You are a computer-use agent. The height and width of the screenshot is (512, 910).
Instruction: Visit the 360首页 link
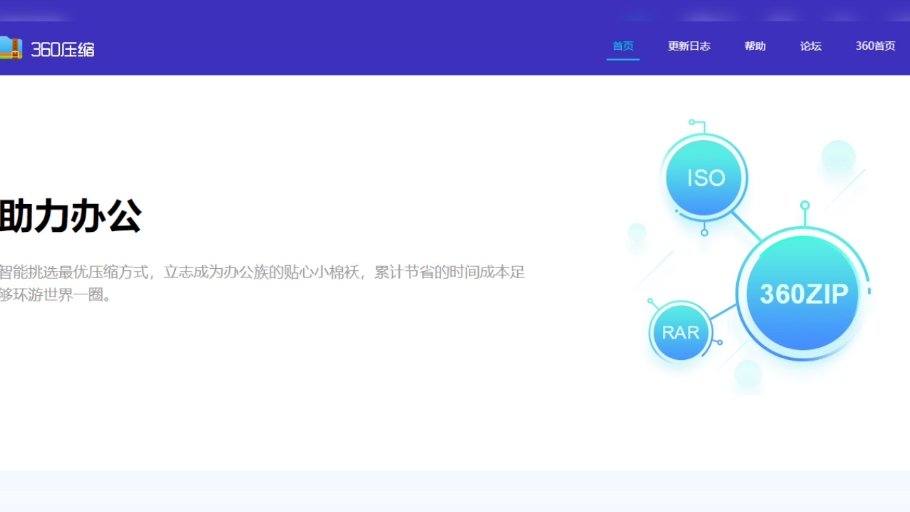click(x=875, y=46)
